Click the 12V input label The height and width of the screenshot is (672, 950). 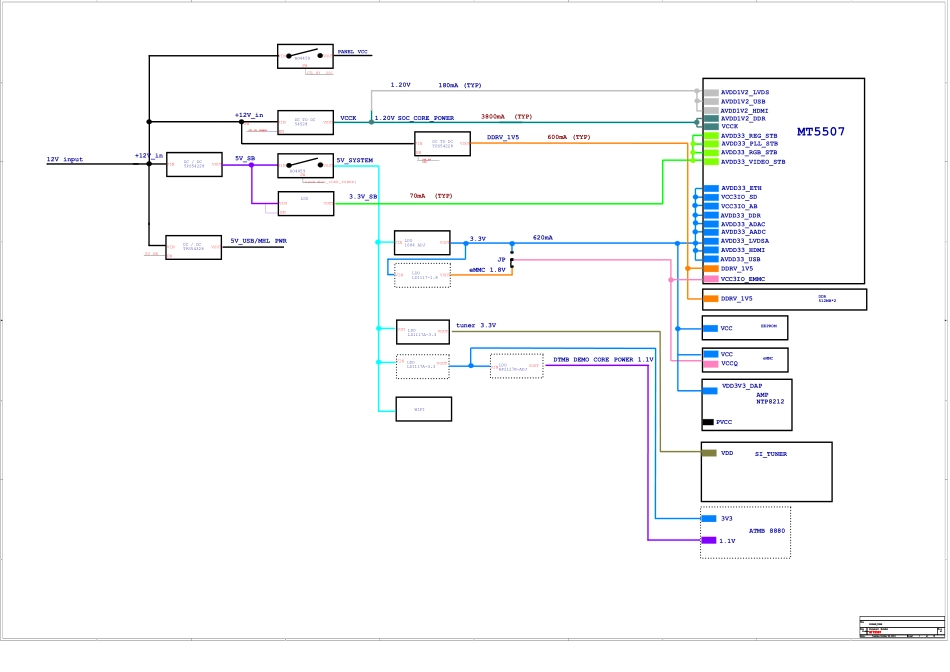(x=65, y=160)
